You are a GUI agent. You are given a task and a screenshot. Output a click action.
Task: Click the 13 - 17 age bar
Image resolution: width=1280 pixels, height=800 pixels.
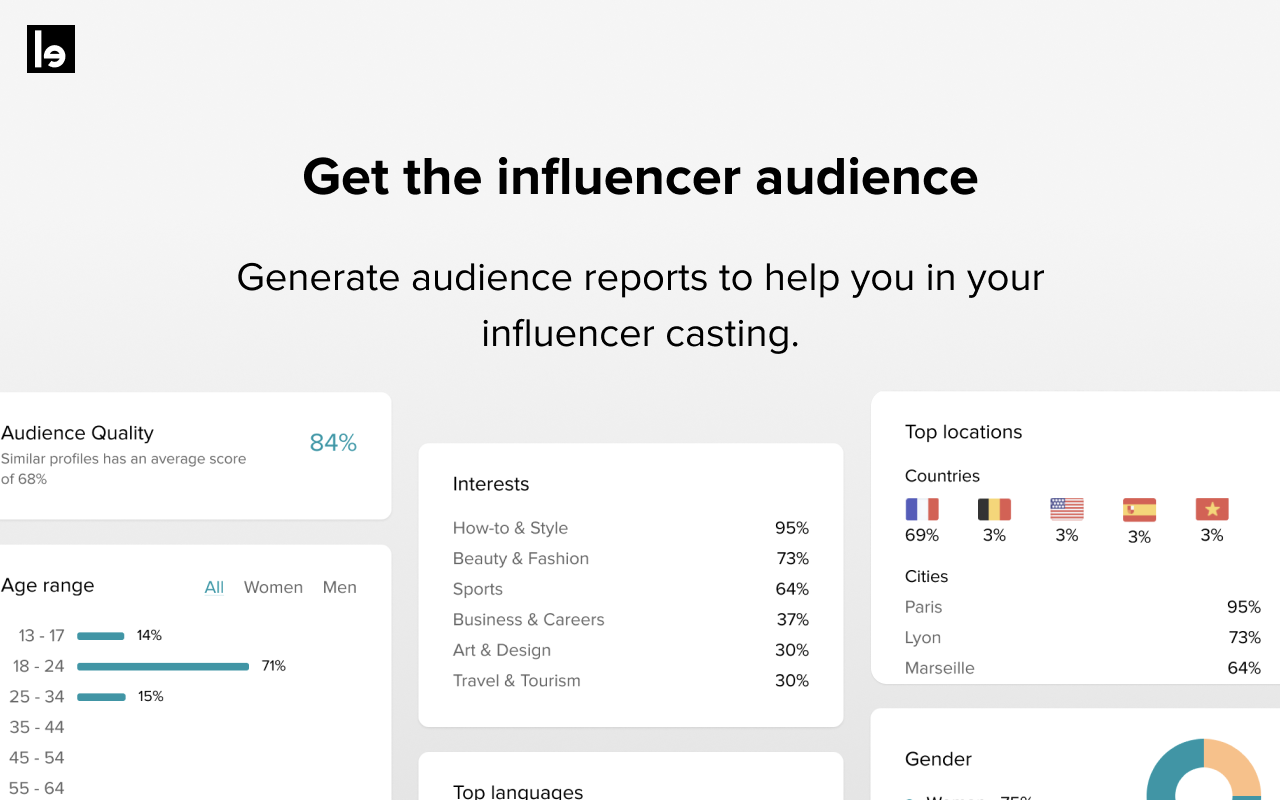pyautogui.click(x=101, y=636)
